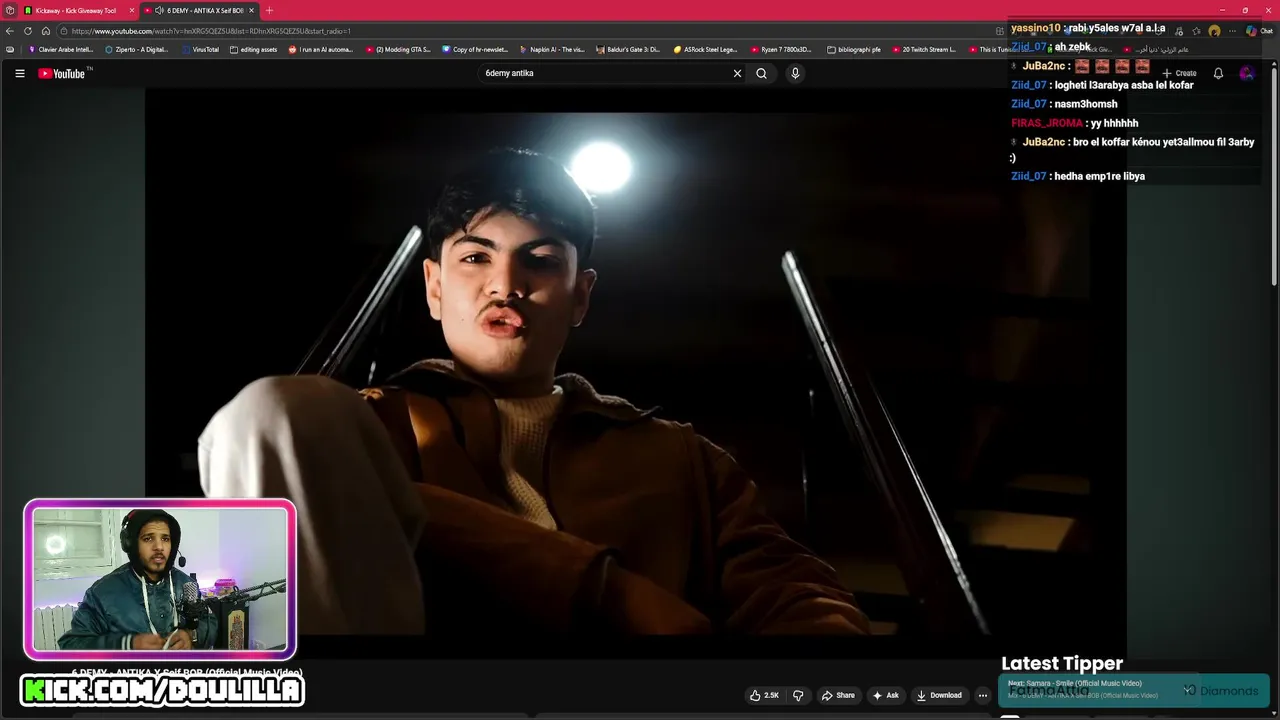Click the leftmost bookmarks bar icon
This screenshot has width=1280, height=720.
pyautogui.click(x=10, y=49)
